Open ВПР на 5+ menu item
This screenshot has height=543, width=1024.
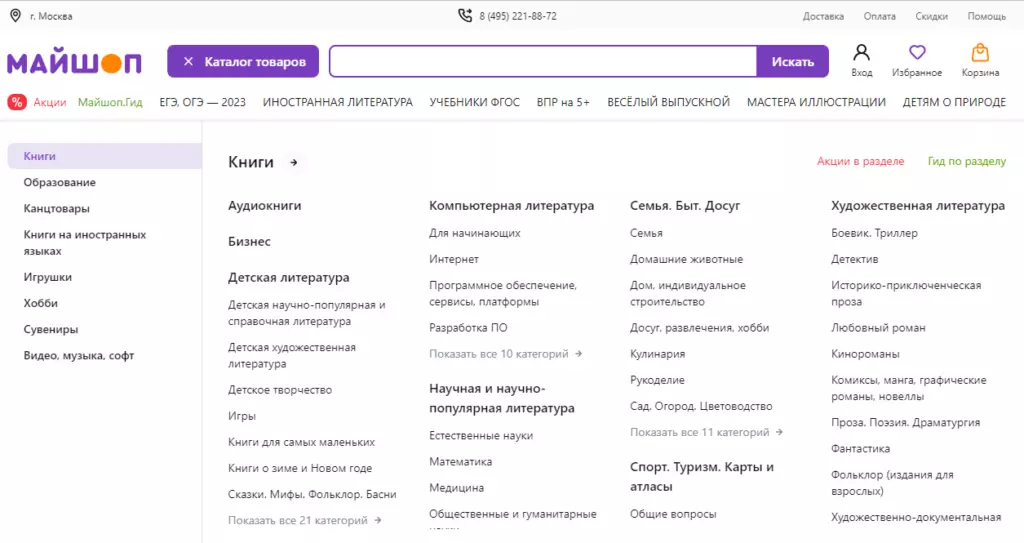click(563, 102)
